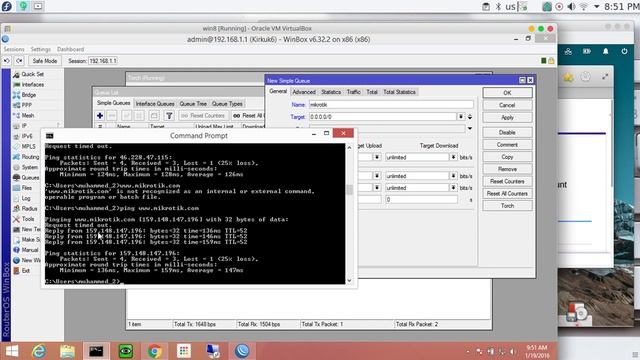
Task: Click Reset All Counters in New Simple Queue
Action: 507,193
